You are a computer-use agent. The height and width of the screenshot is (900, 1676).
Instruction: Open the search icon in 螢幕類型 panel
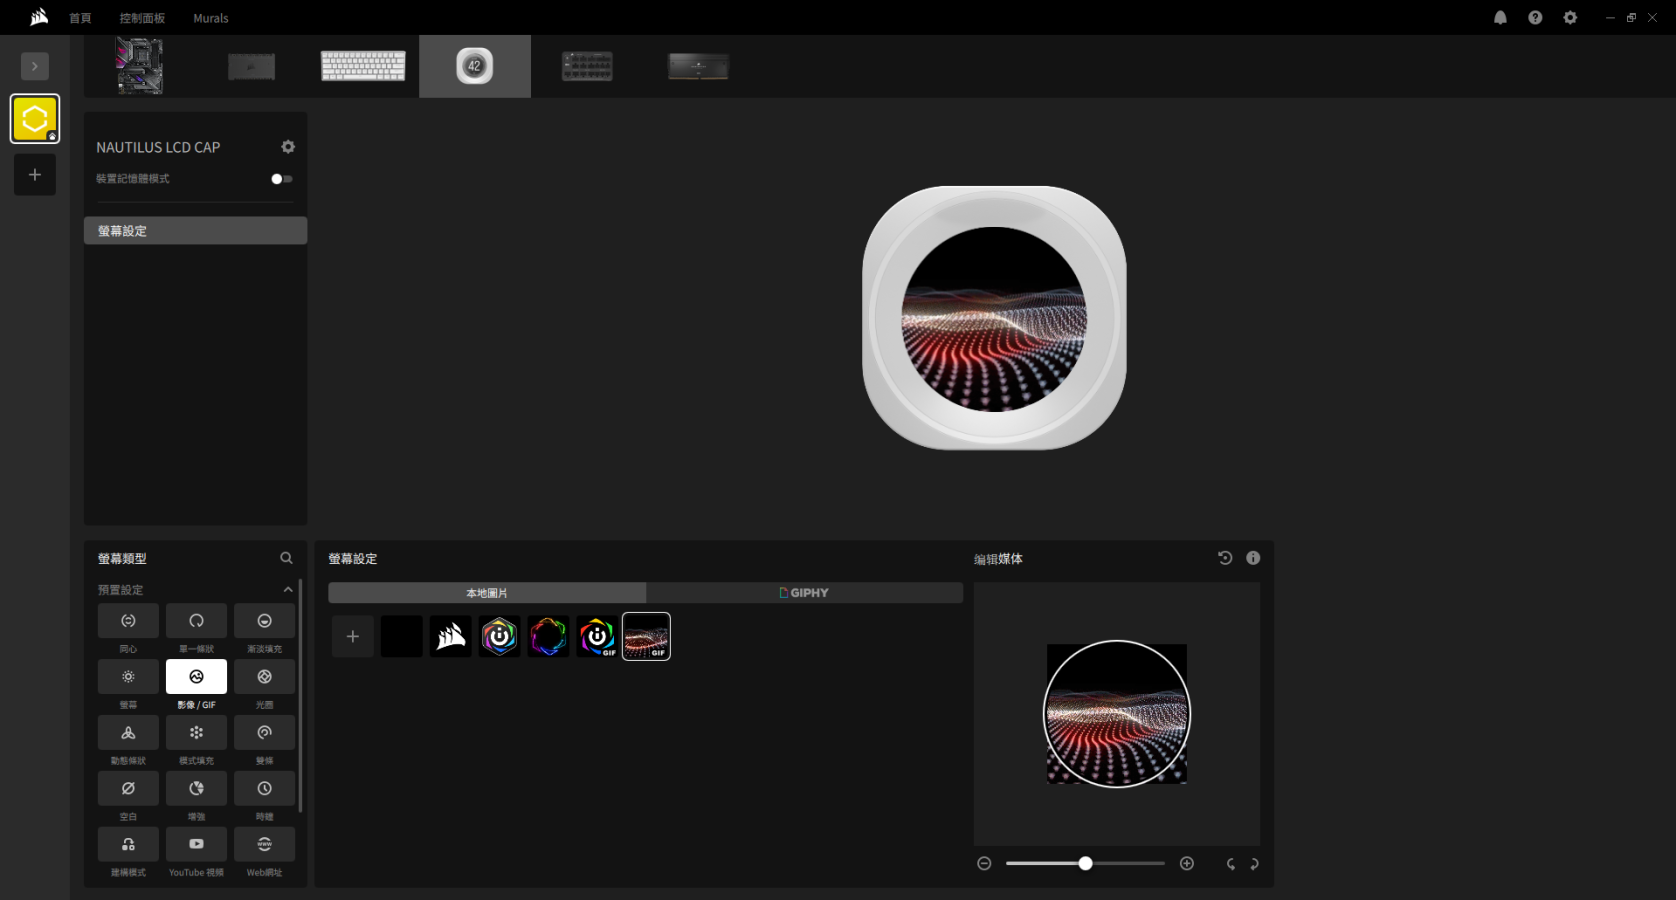pos(286,558)
